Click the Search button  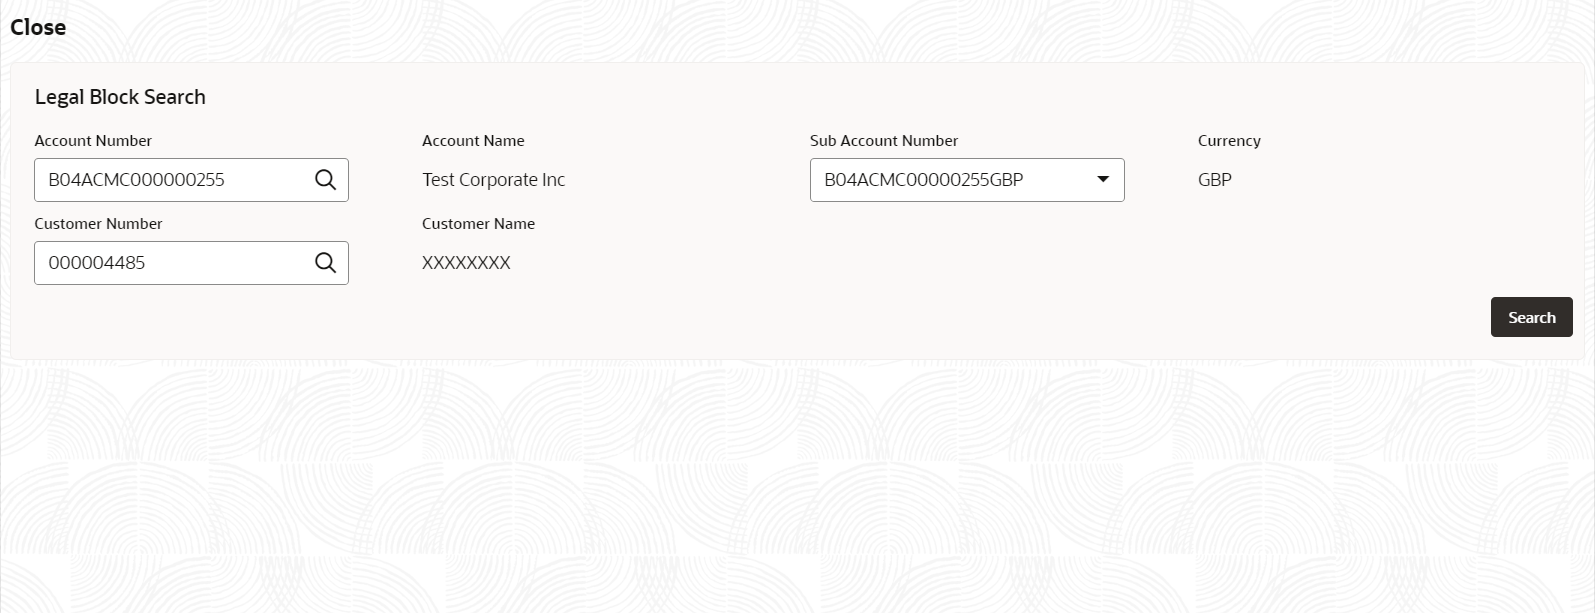pyautogui.click(x=1531, y=317)
